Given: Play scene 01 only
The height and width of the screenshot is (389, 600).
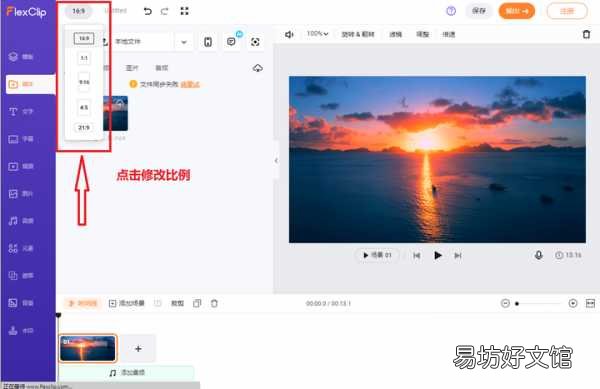Looking at the screenshot, I should click(x=377, y=255).
